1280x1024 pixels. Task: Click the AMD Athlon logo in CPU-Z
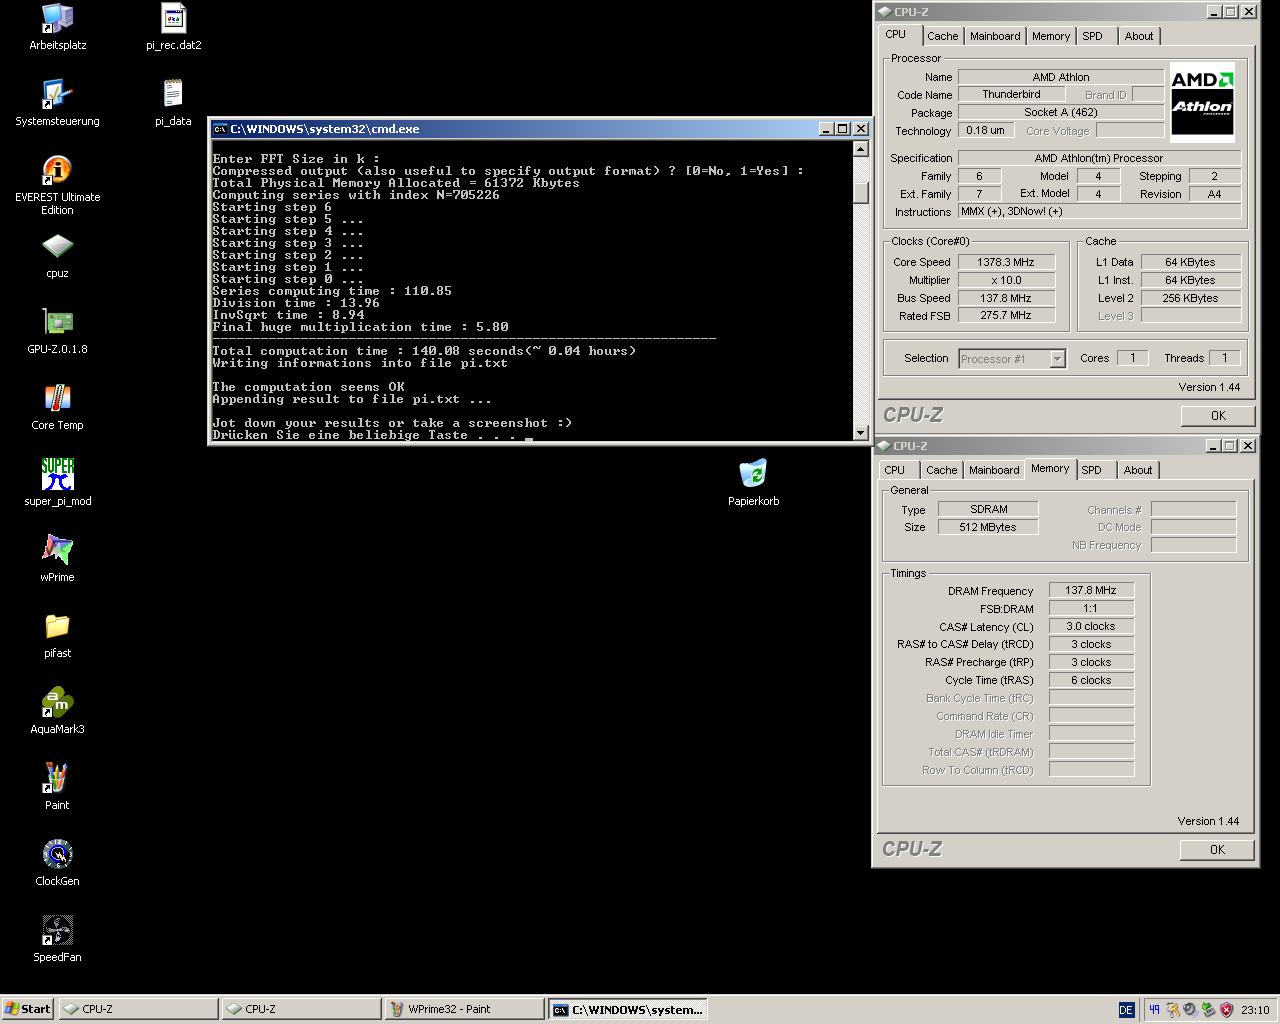1202,102
